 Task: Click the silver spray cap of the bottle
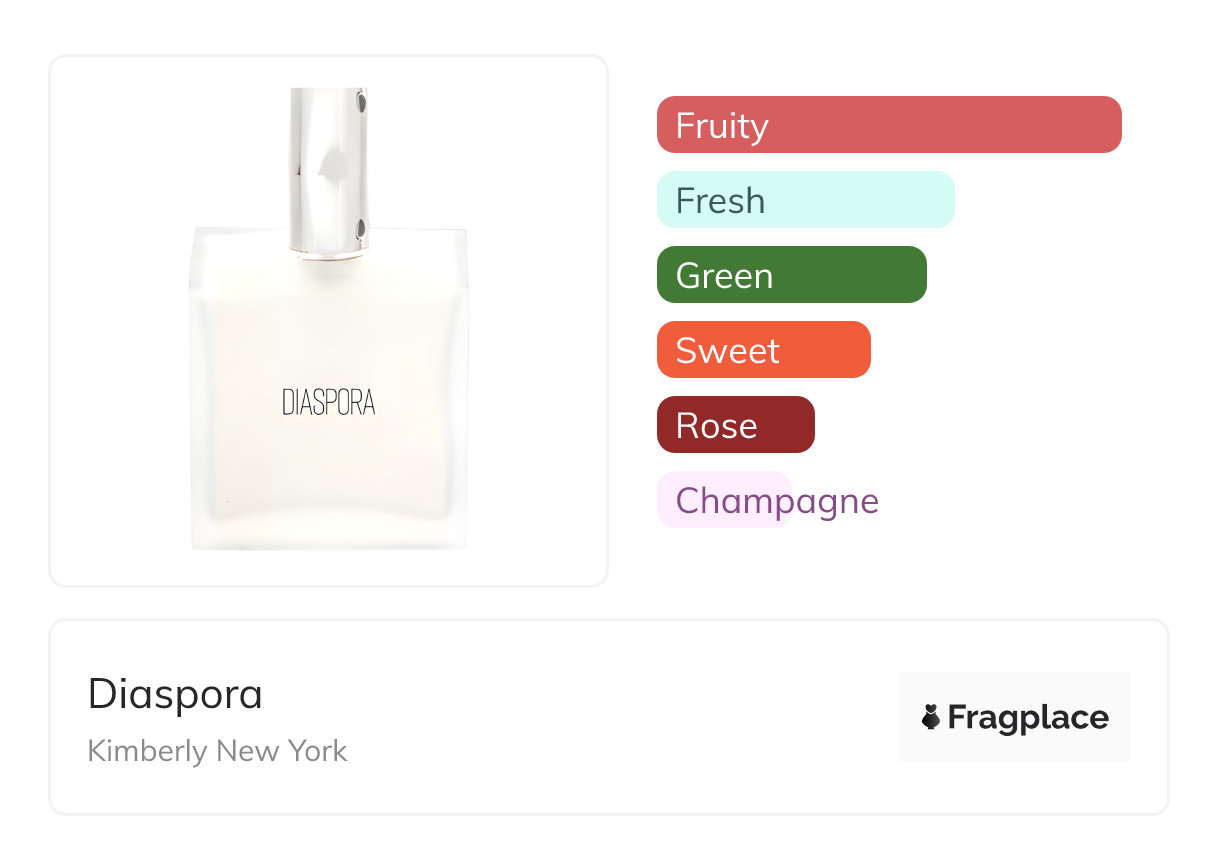328,170
